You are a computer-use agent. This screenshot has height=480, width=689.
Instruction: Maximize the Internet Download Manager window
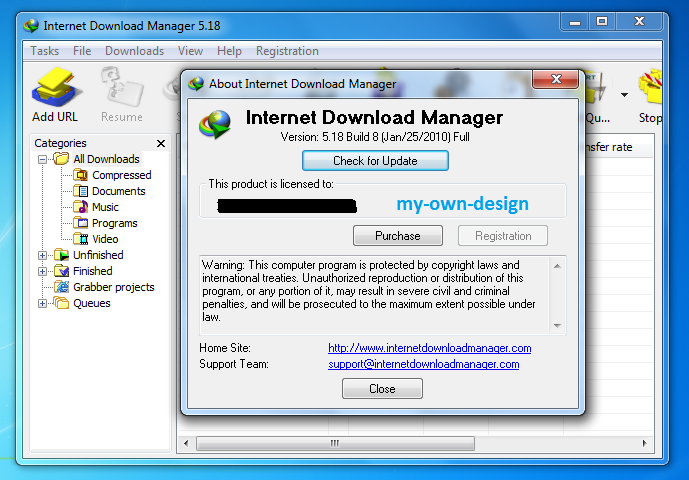(602, 22)
